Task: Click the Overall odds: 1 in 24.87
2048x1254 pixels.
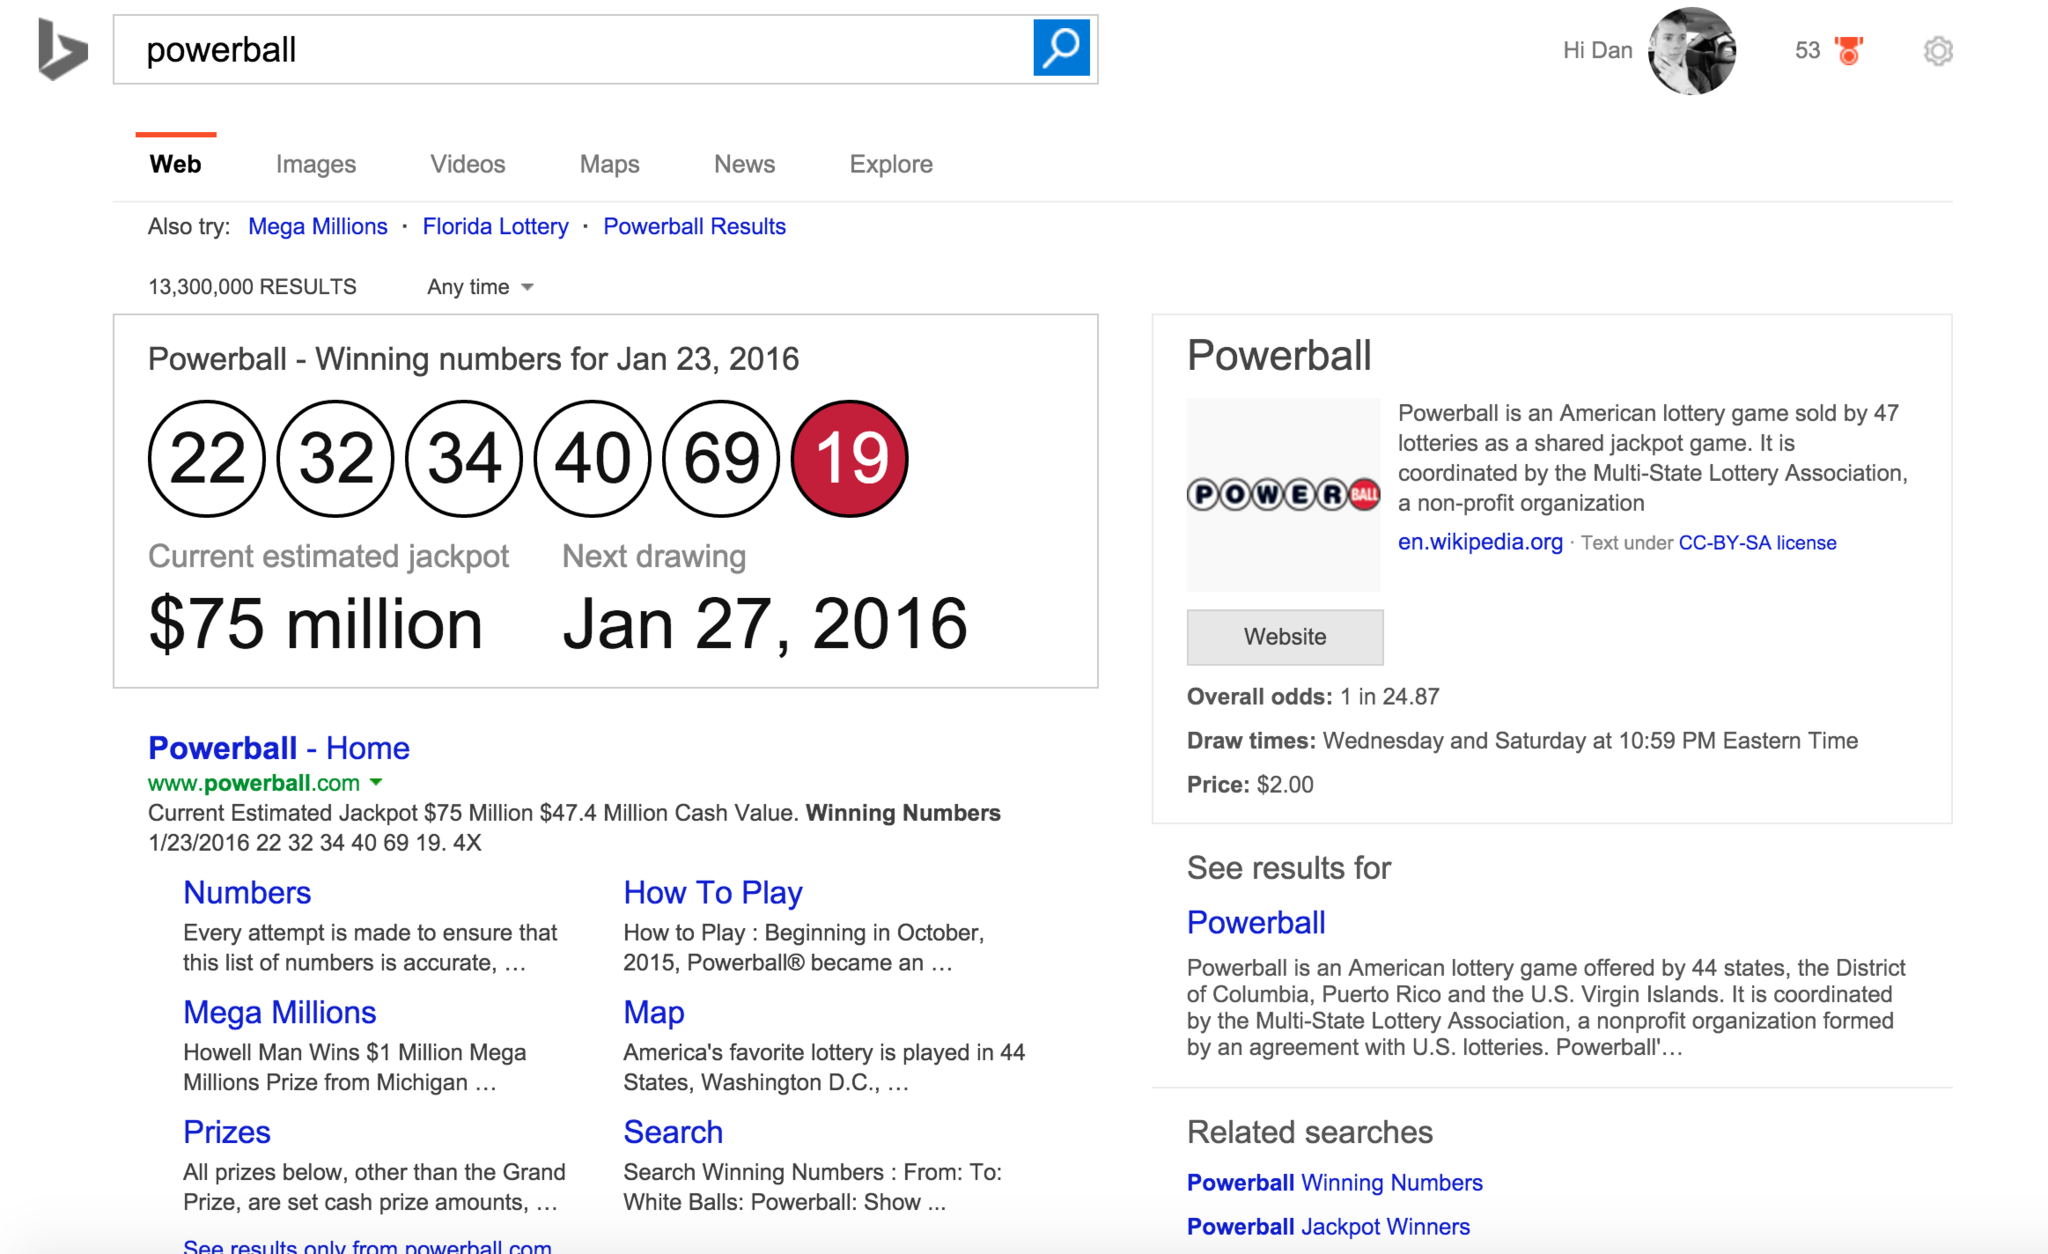Action: pos(1313,697)
